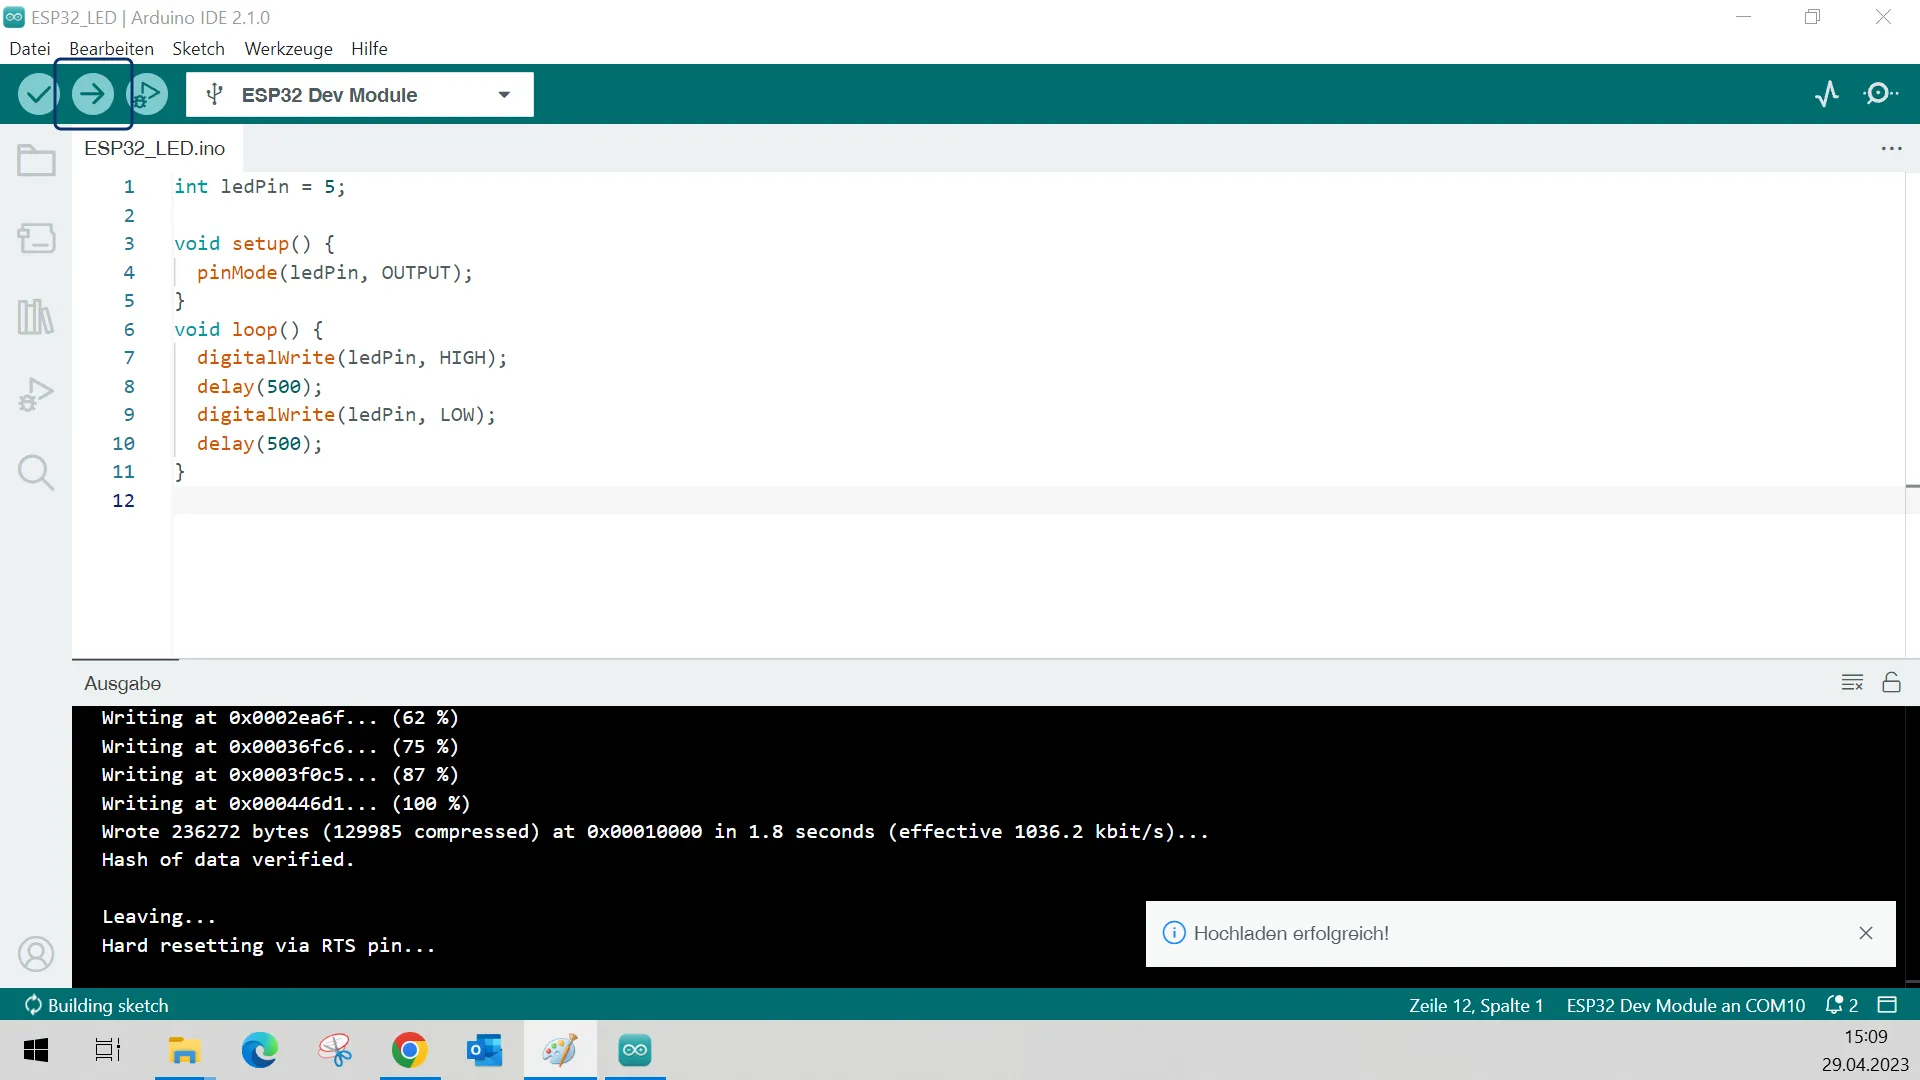This screenshot has width=1920, height=1080.
Task: Dismiss the 'Hochladen erfolgreich!' notification
Action: coord(1866,933)
